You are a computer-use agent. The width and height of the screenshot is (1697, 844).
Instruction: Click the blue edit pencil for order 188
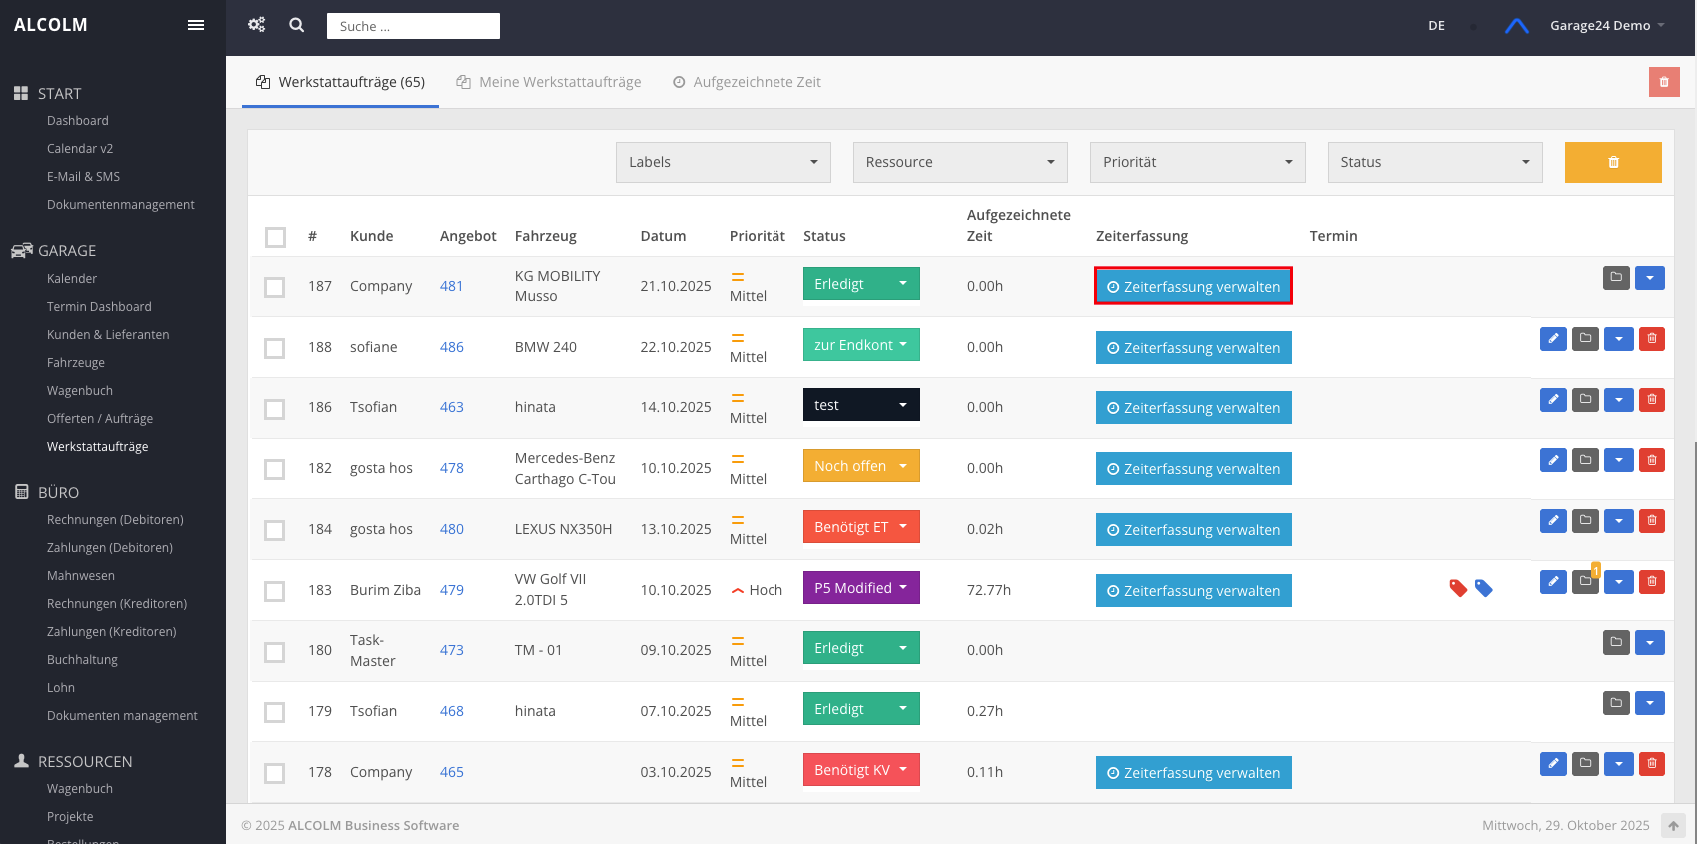(x=1553, y=339)
